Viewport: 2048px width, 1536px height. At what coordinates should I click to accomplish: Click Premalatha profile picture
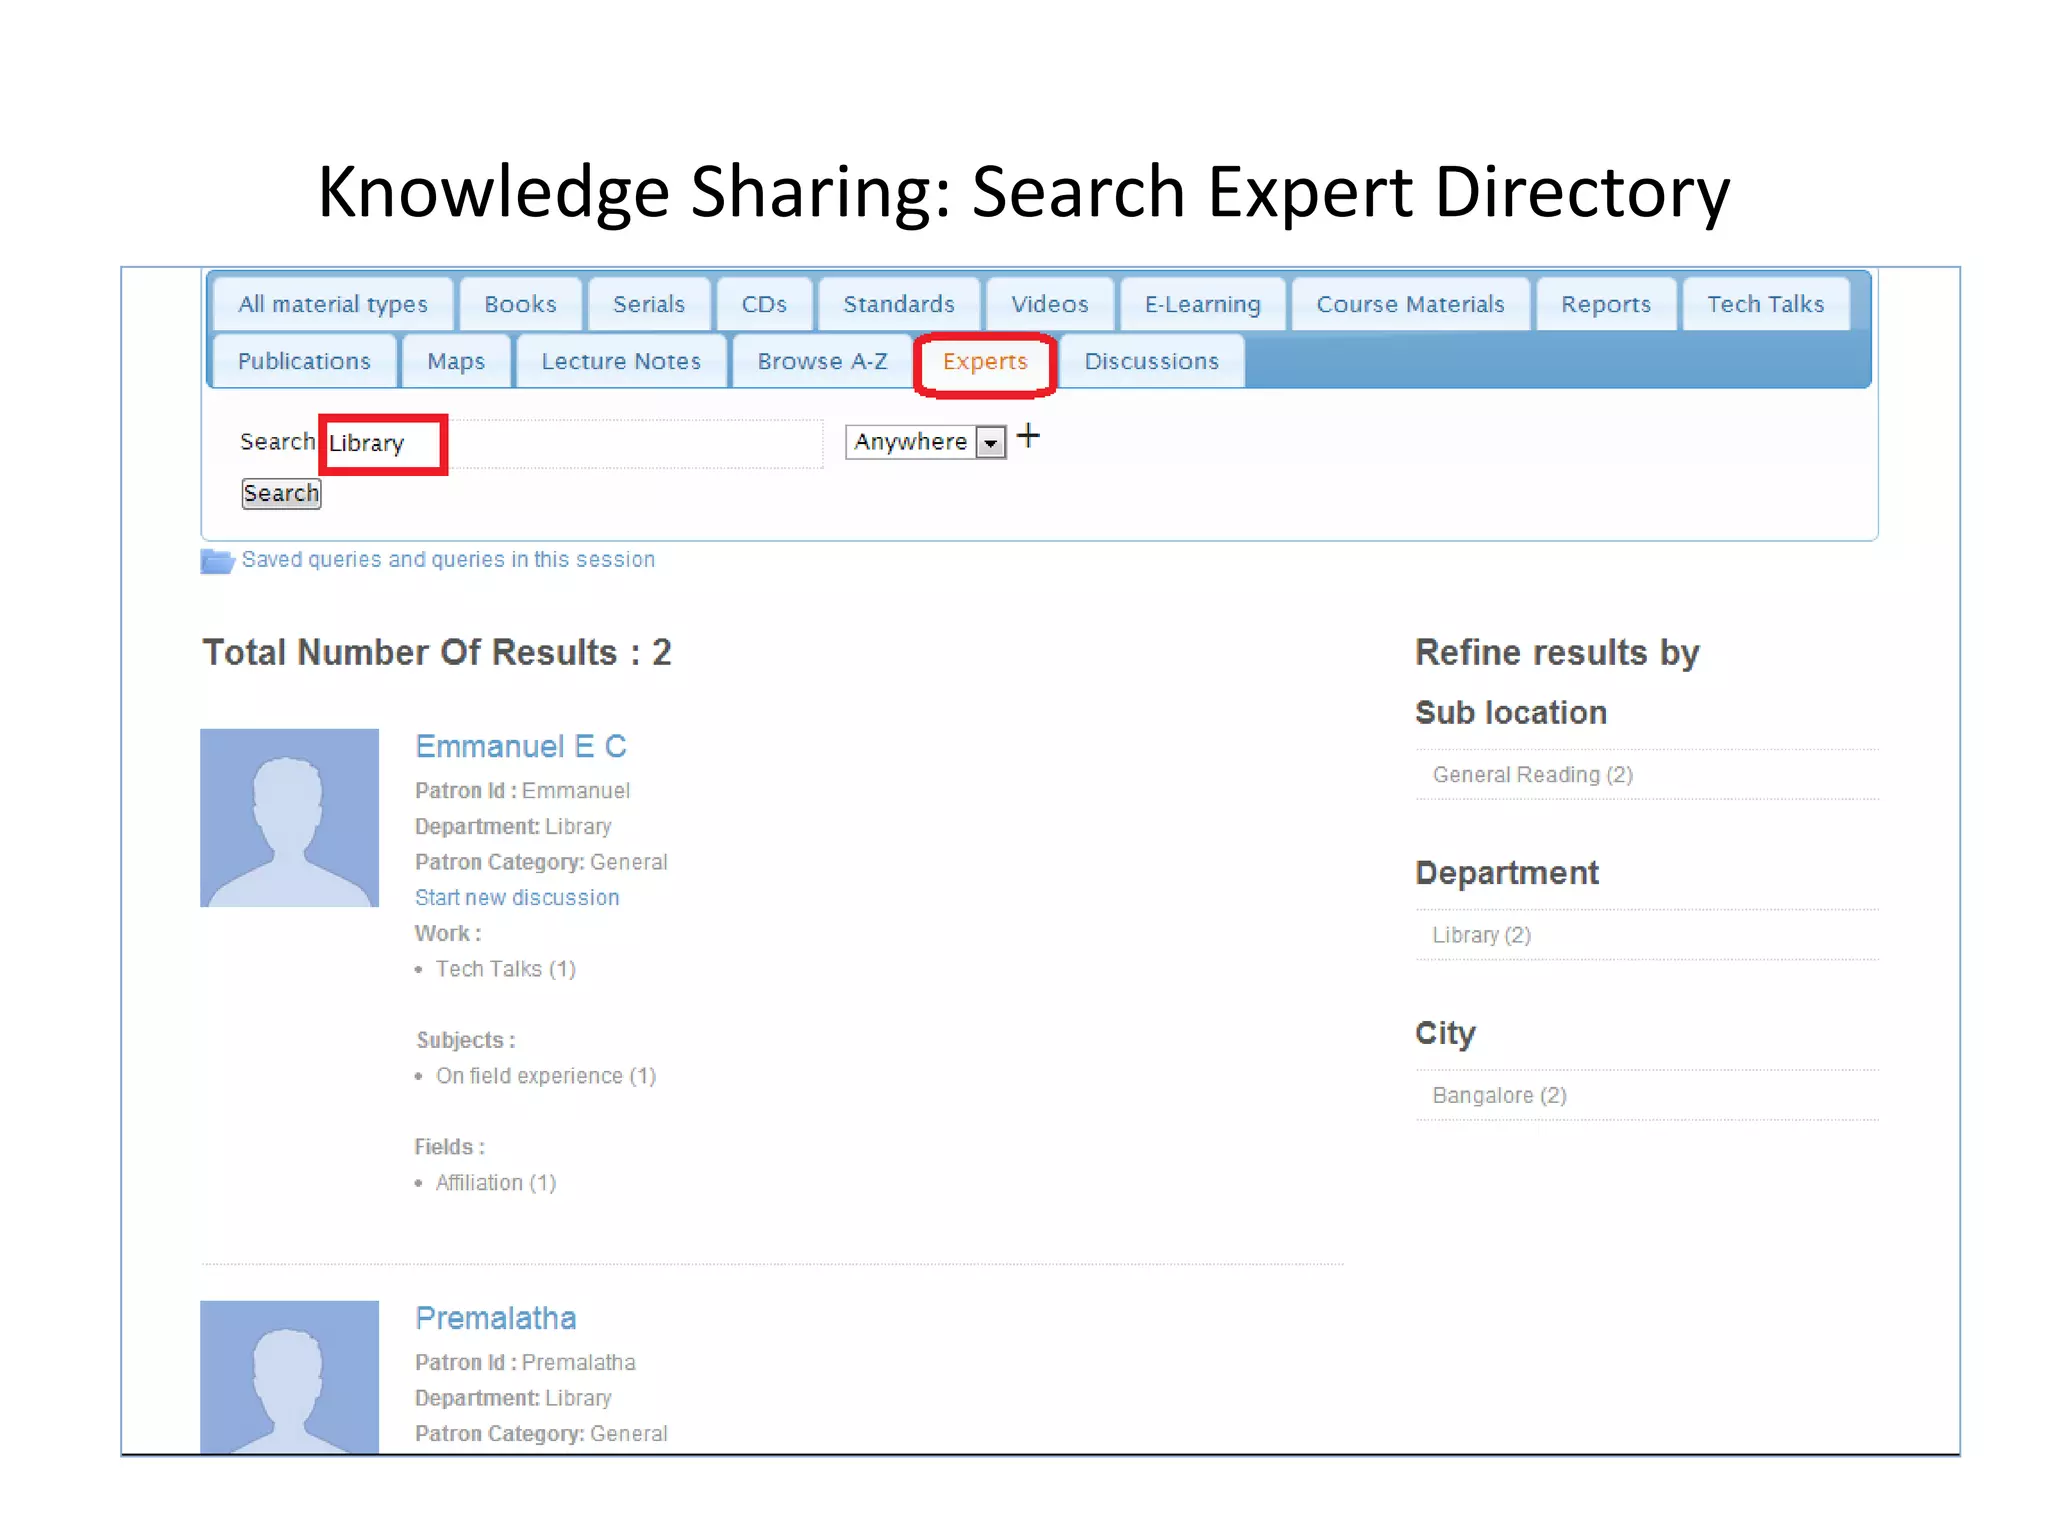point(289,1377)
